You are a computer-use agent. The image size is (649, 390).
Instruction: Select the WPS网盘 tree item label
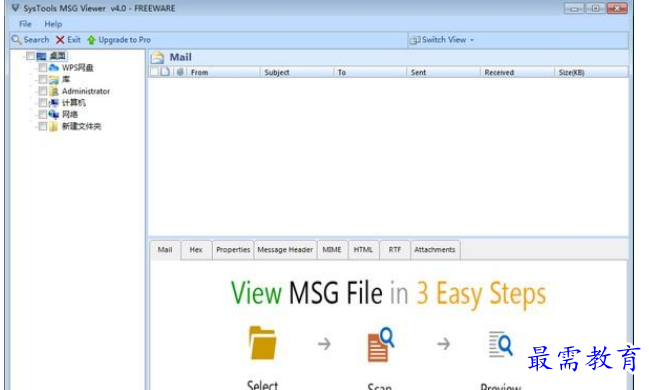[78, 67]
